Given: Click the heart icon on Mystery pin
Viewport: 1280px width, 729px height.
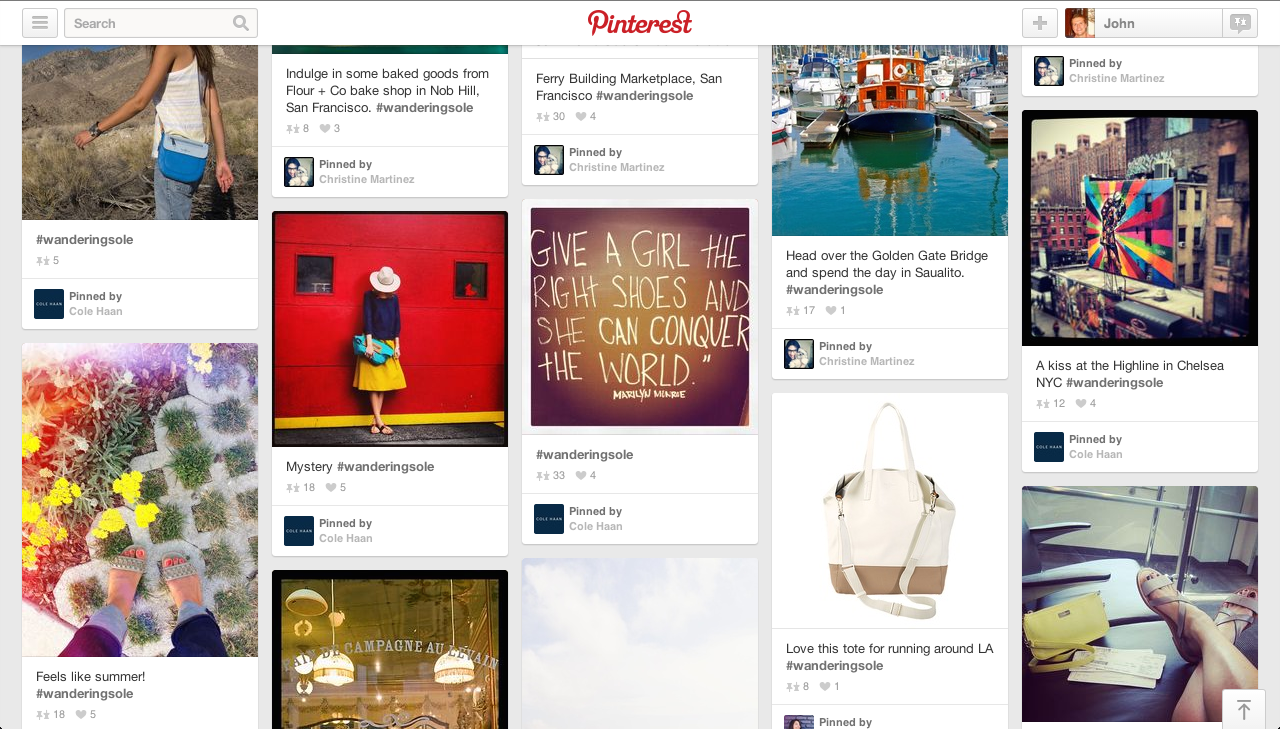Looking at the screenshot, I should [x=330, y=488].
